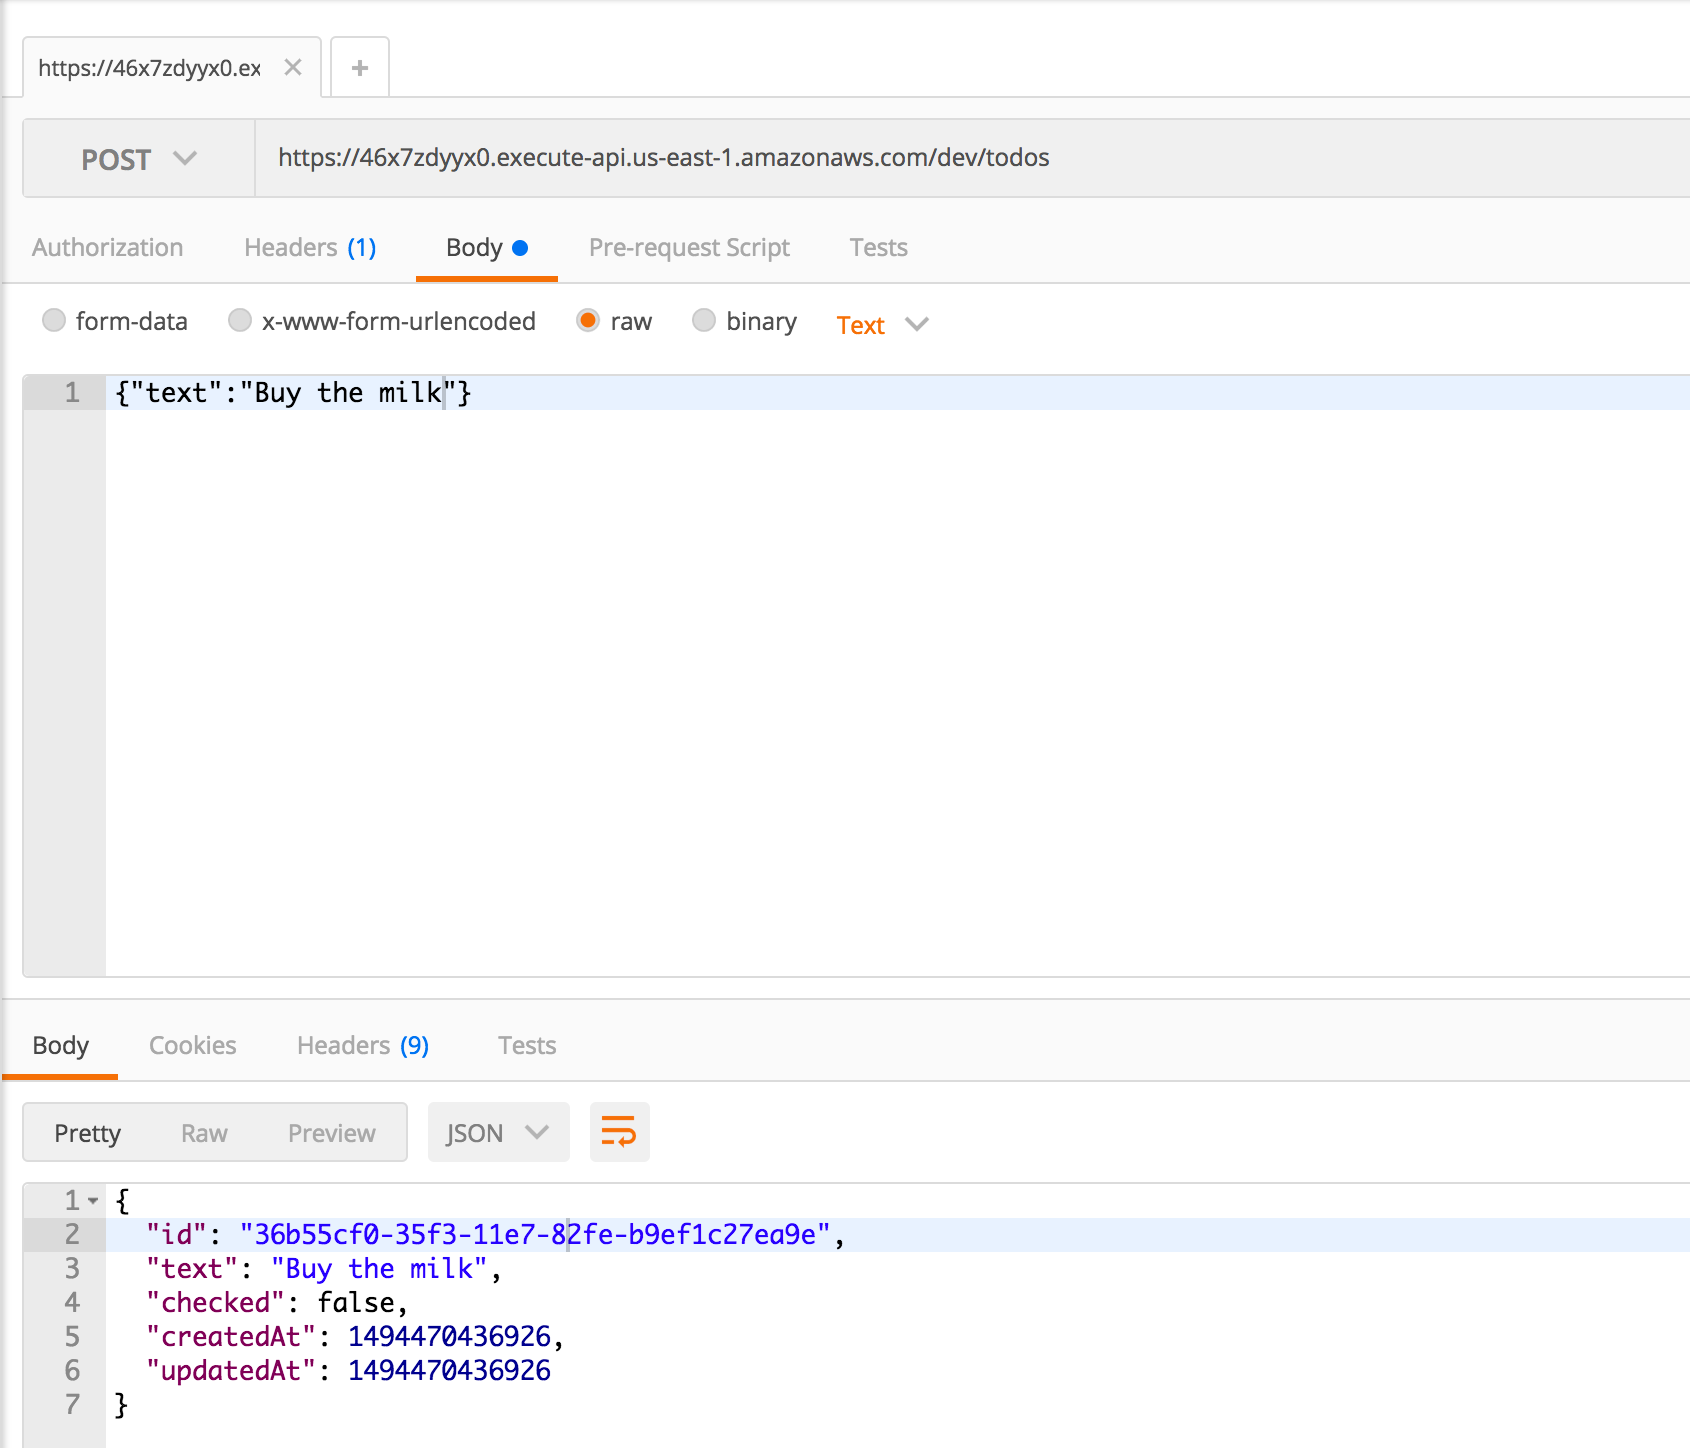This screenshot has width=1690, height=1448.
Task: Select the form-data radio option
Action: coord(54,320)
